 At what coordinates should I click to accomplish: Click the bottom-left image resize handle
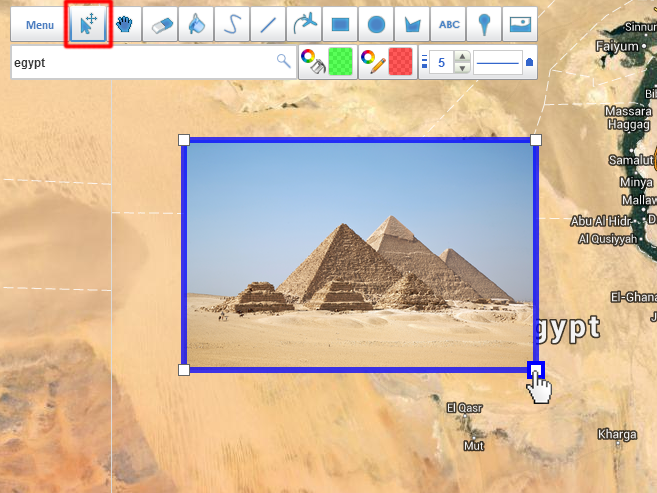184,370
